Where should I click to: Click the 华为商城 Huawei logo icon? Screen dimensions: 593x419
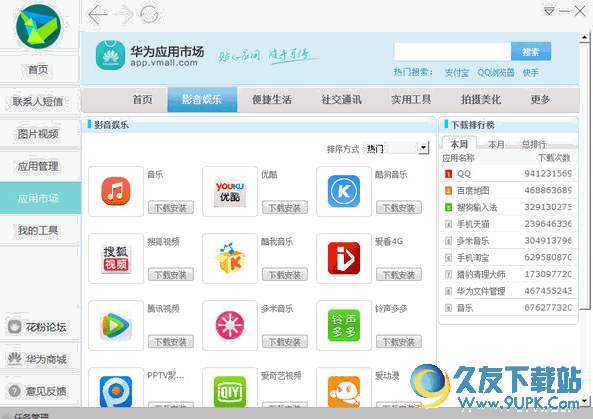point(14,358)
